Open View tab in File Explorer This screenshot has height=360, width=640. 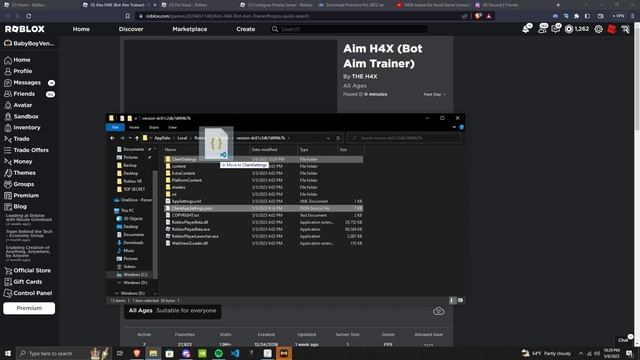[172, 127]
